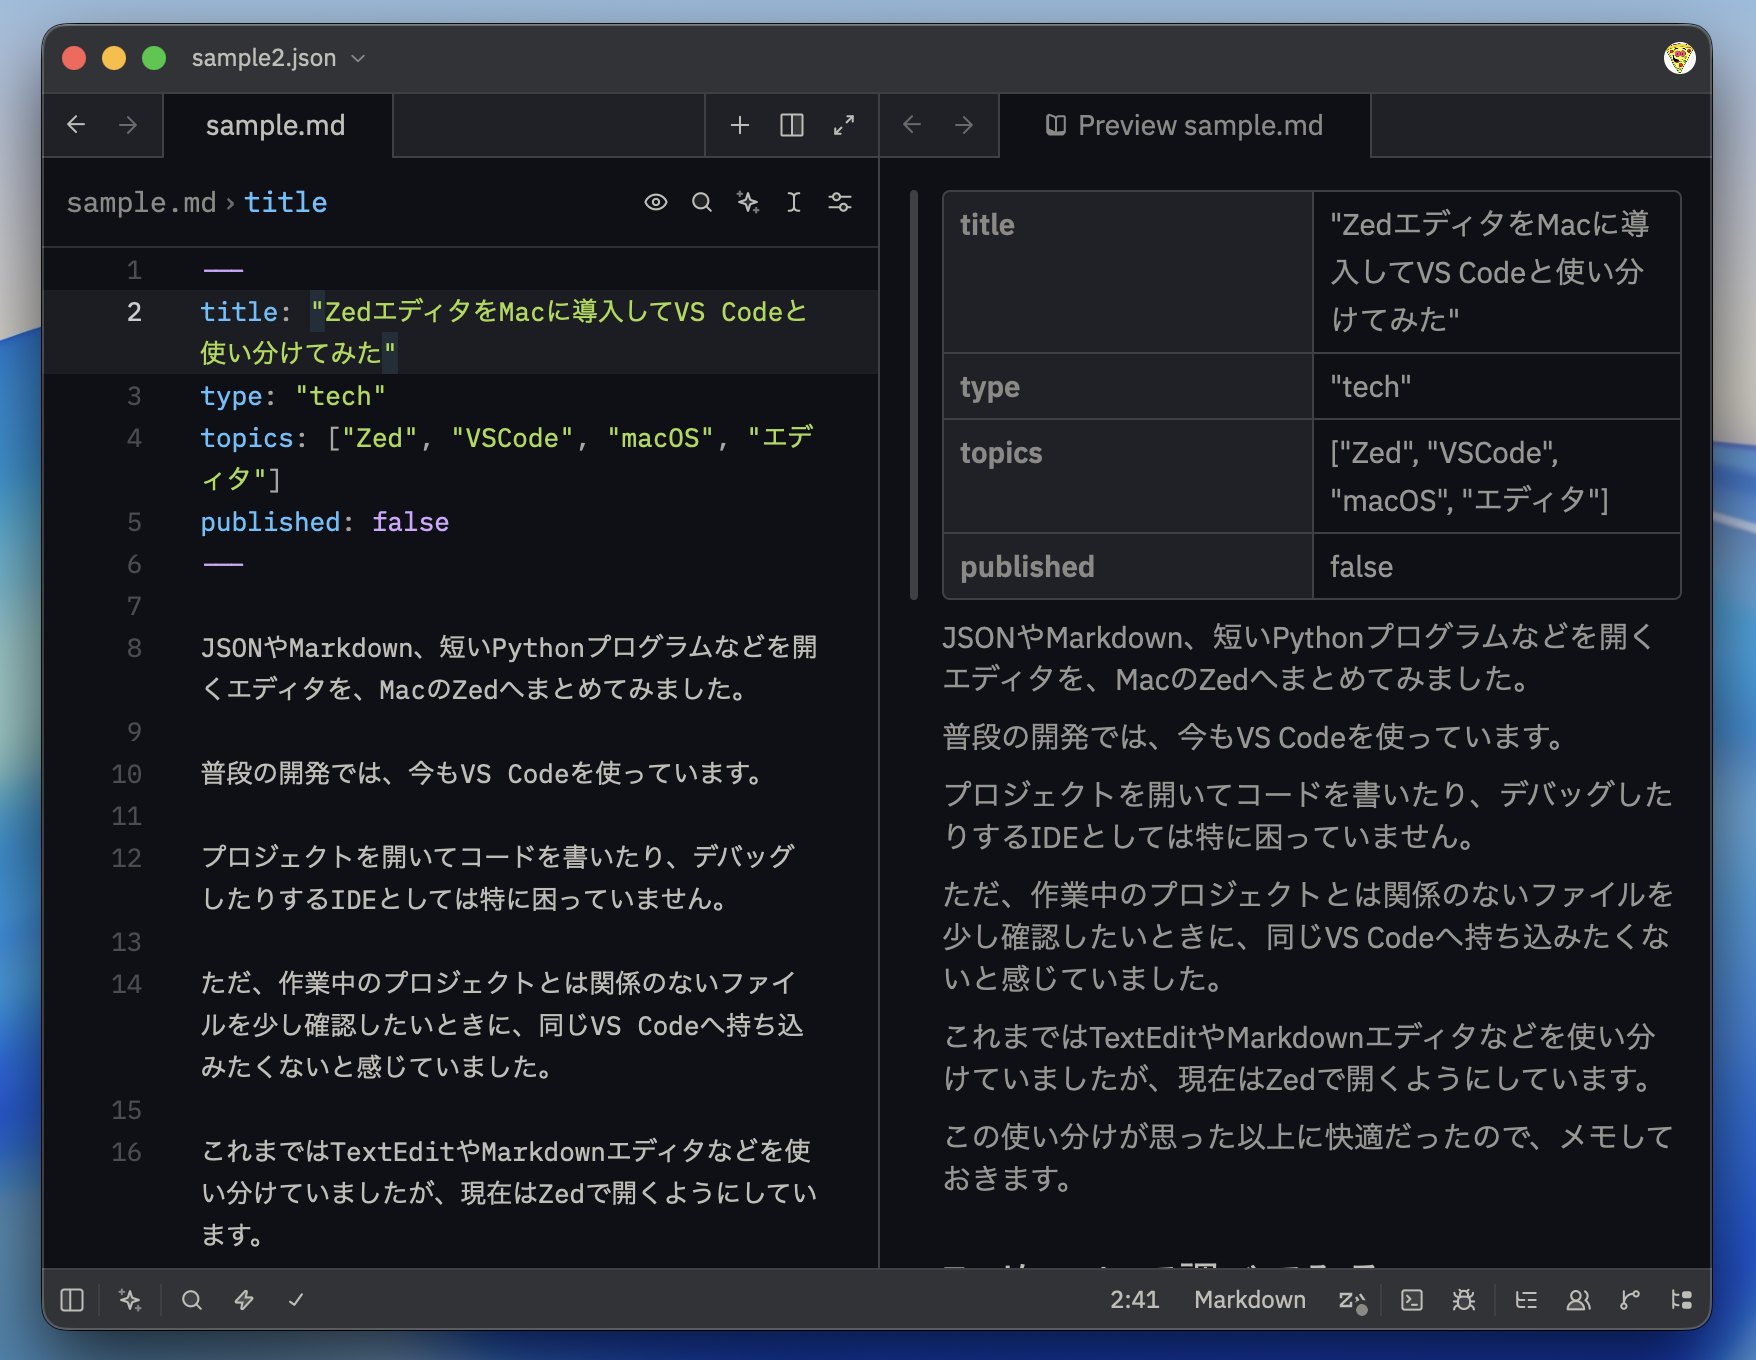The height and width of the screenshot is (1360, 1756).
Task: Click the 'false' value in the preview table
Action: pos(1361,567)
